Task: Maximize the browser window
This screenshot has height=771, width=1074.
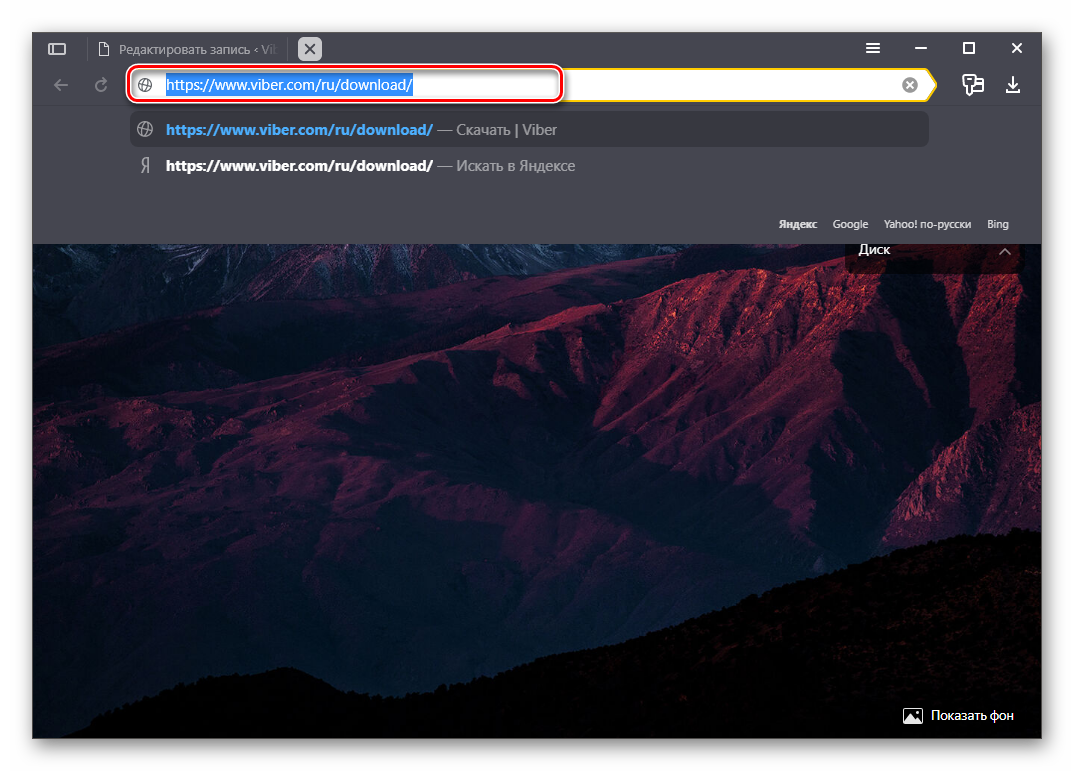Action: 969,48
